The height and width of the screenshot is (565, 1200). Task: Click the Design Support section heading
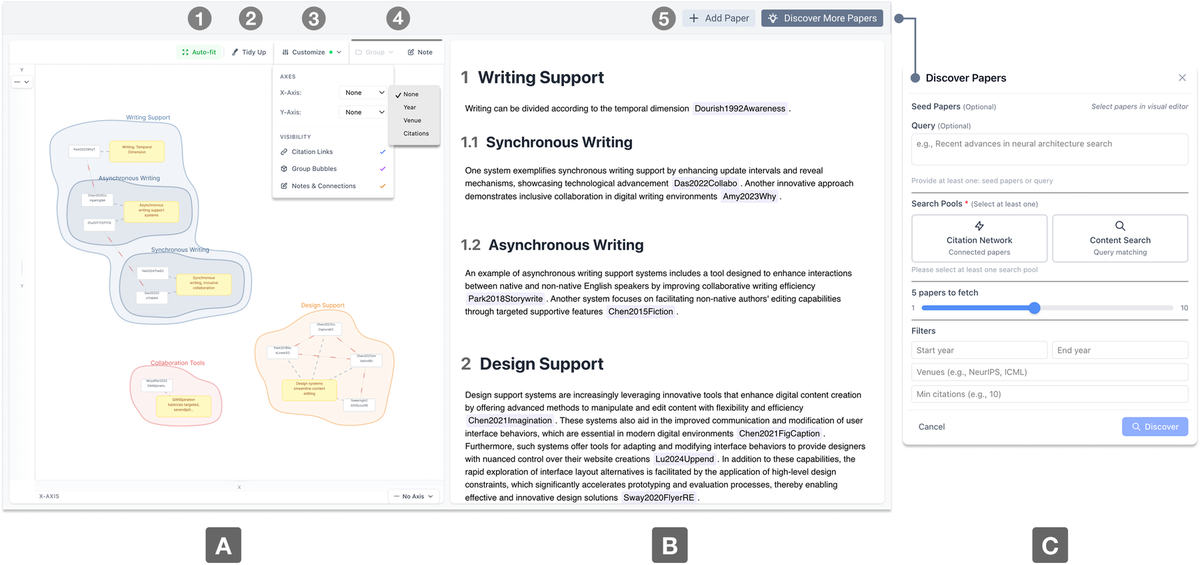point(541,364)
